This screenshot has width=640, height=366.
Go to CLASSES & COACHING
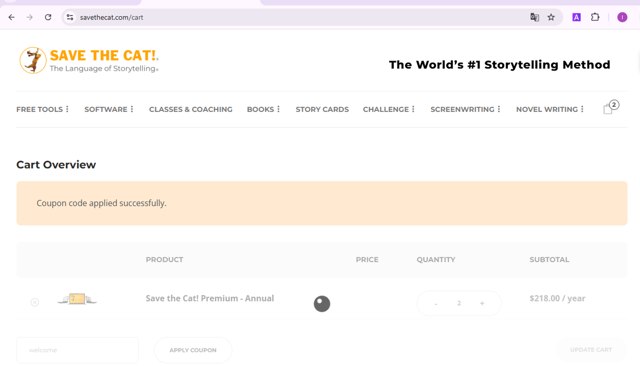(x=191, y=109)
